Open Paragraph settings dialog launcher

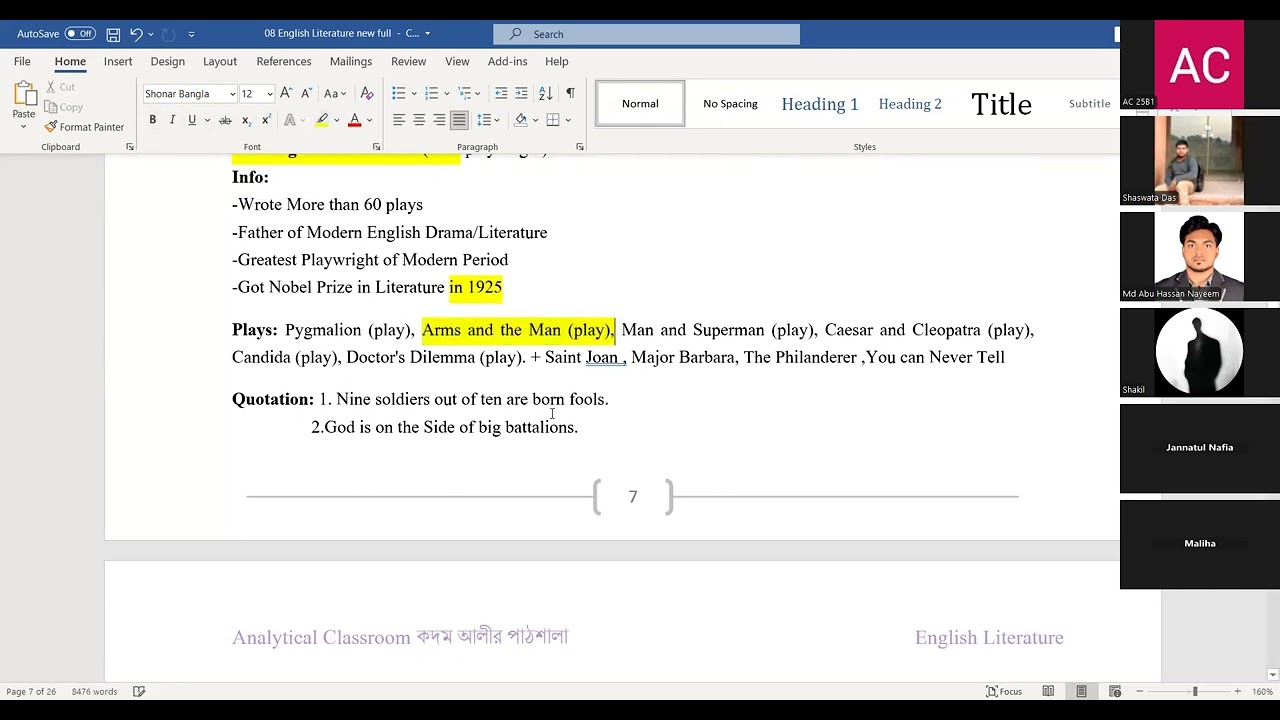(x=580, y=147)
